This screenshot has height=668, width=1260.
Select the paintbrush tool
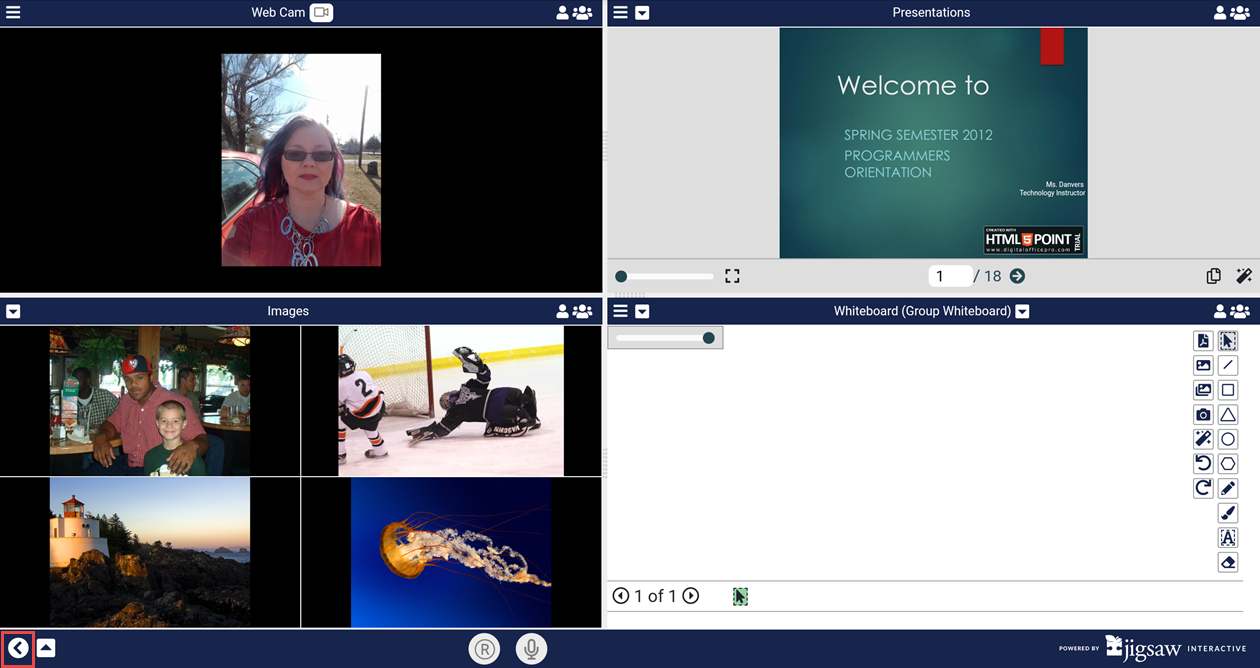[x=1228, y=513]
